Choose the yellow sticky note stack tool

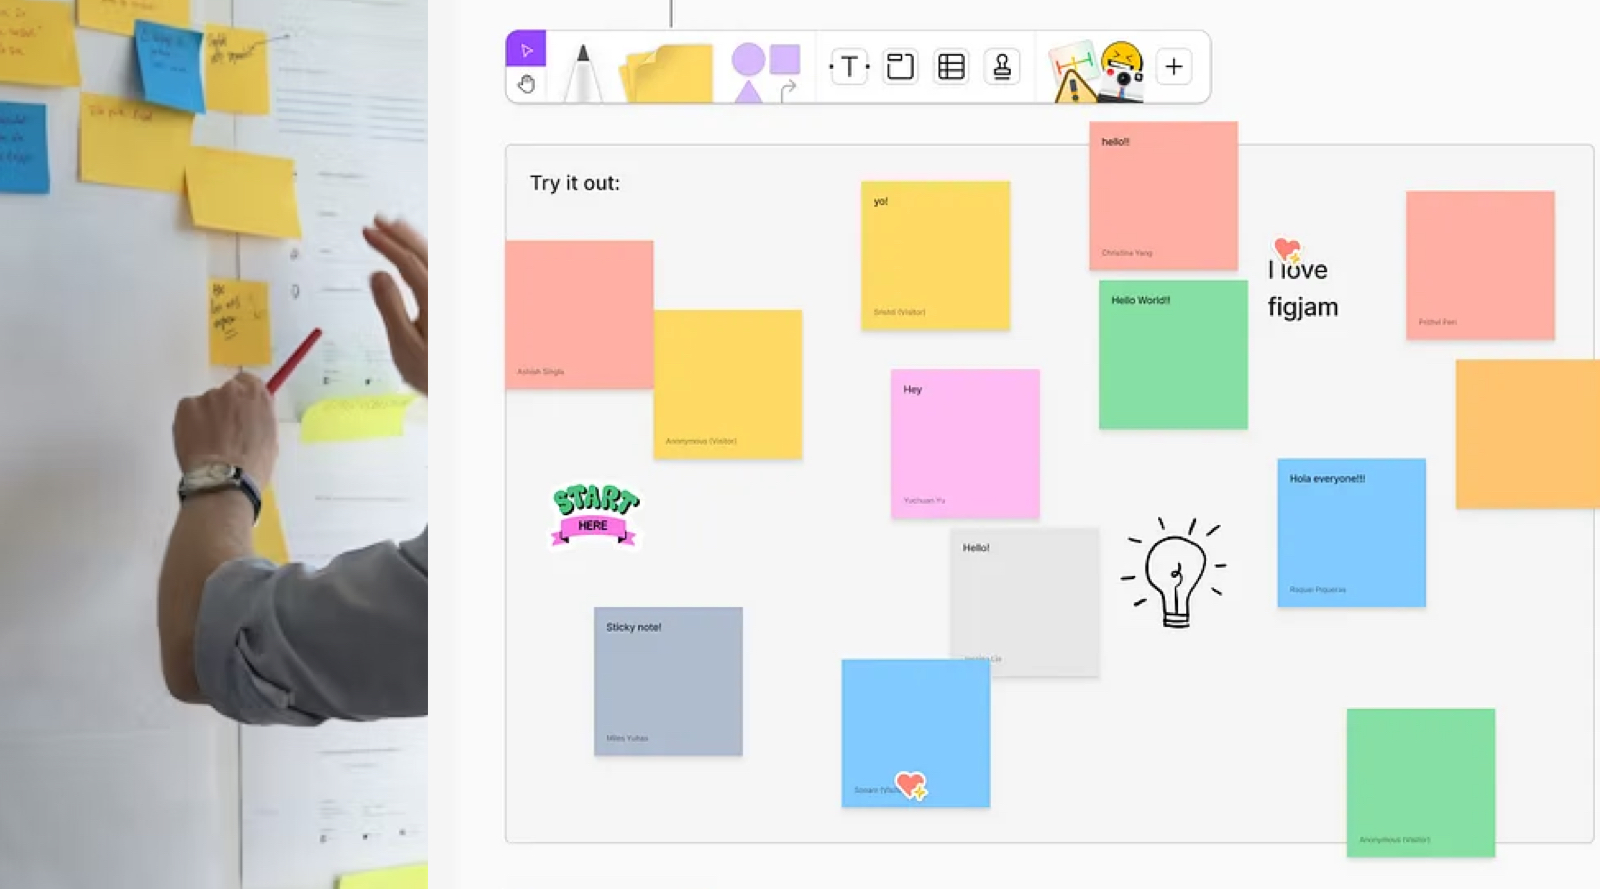[x=667, y=73]
